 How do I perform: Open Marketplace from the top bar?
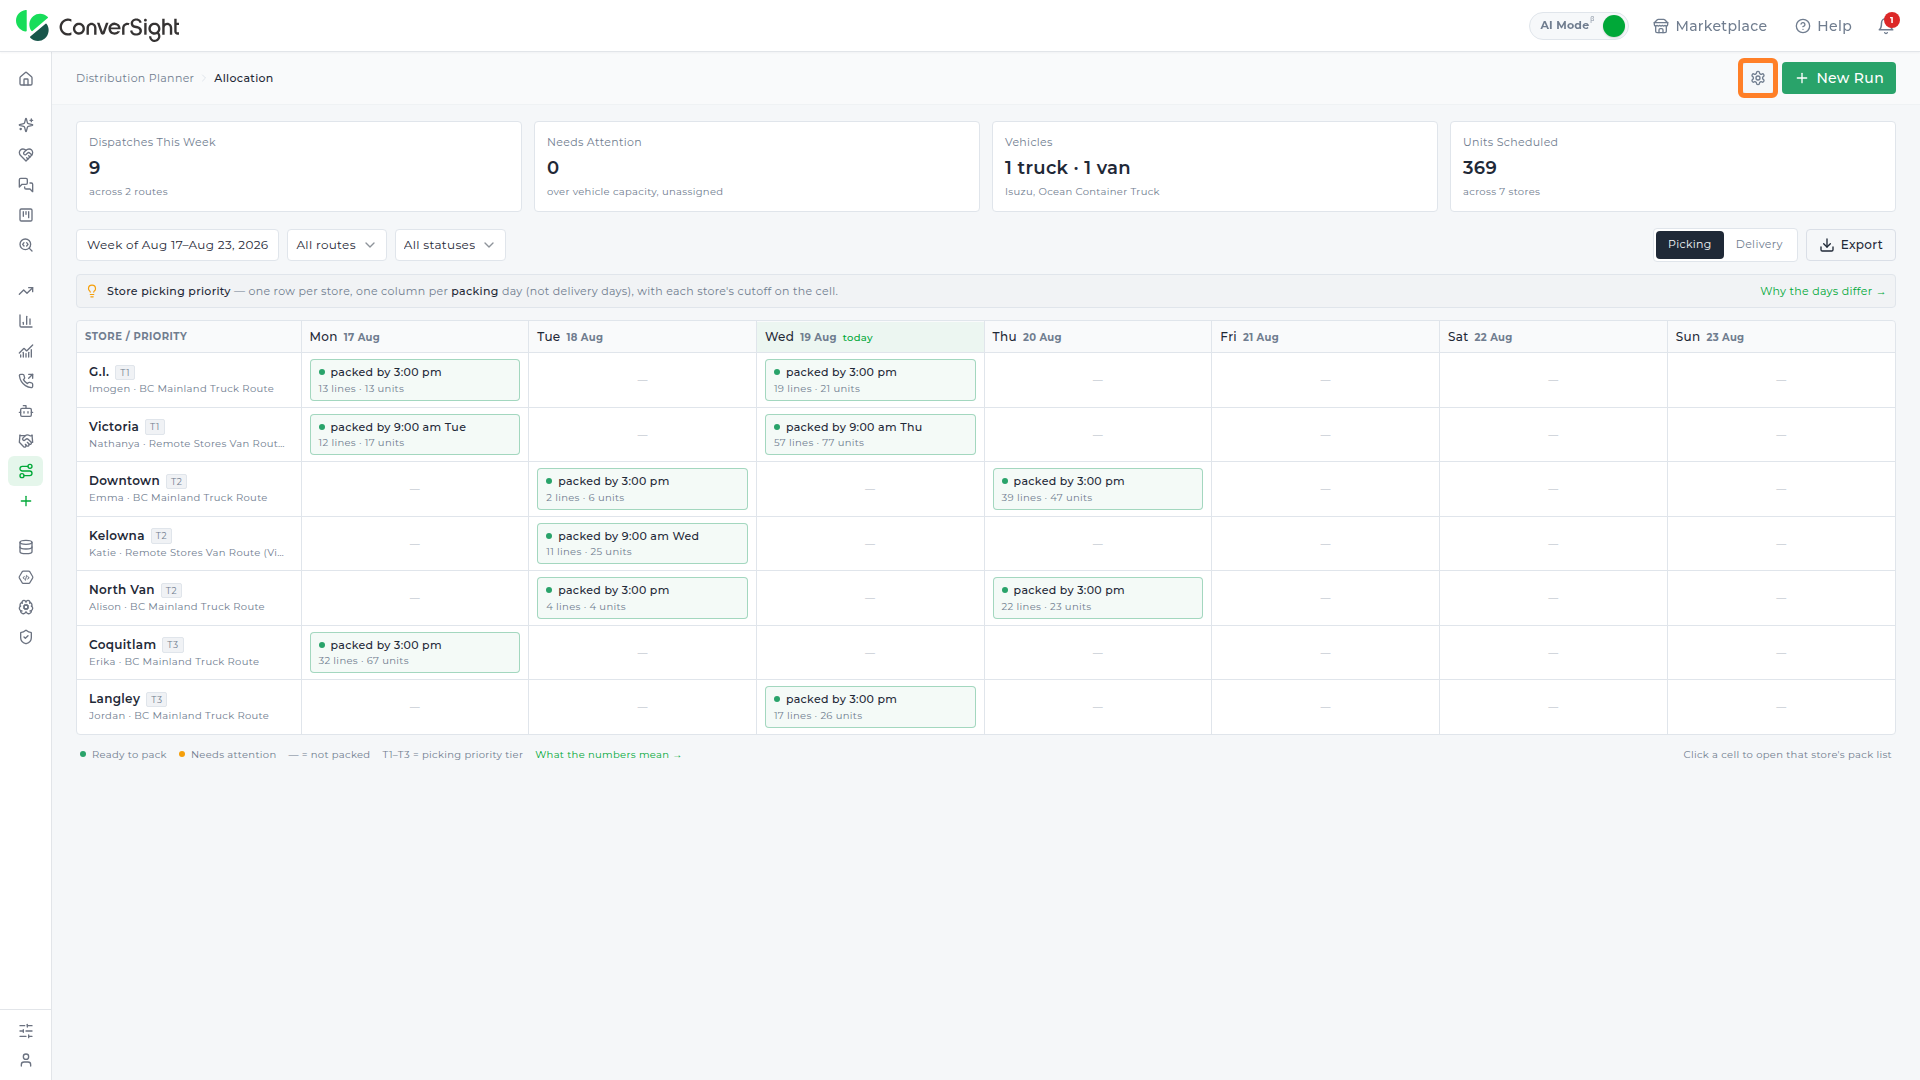tap(1710, 26)
